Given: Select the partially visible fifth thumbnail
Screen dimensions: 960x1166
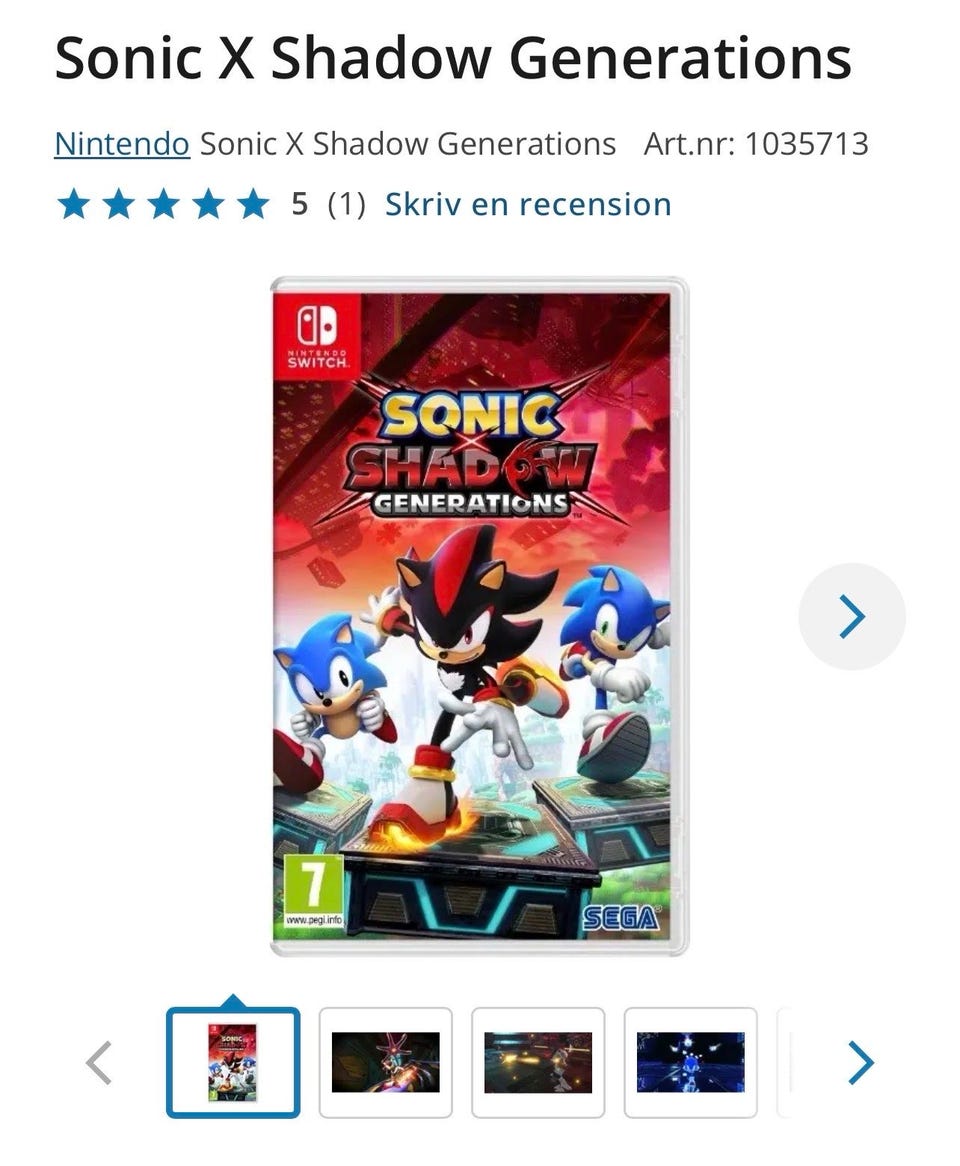Looking at the screenshot, I should pos(784,1063).
